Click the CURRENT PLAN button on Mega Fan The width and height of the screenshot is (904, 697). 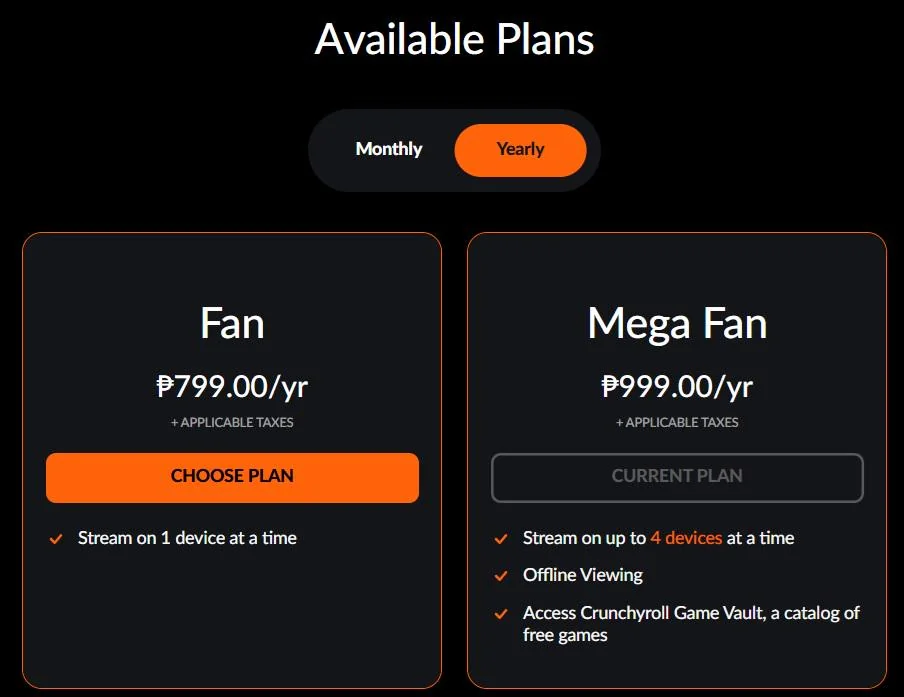tap(677, 477)
